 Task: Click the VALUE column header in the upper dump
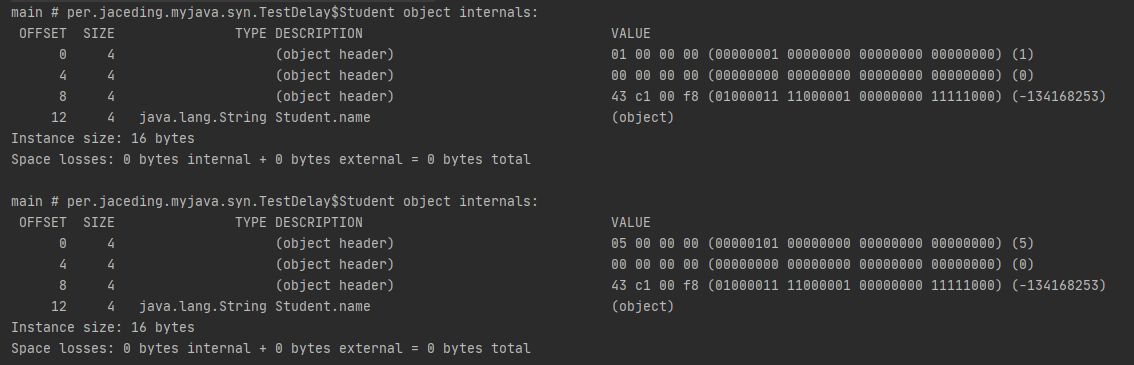click(x=631, y=33)
